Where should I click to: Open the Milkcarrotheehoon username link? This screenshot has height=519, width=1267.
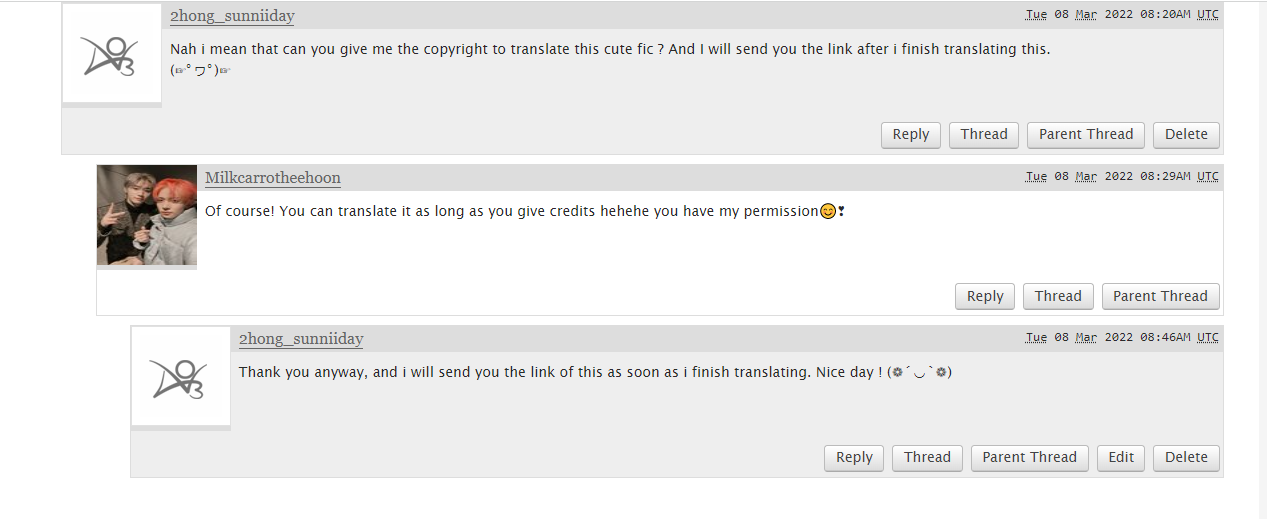pyautogui.click(x=273, y=178)
